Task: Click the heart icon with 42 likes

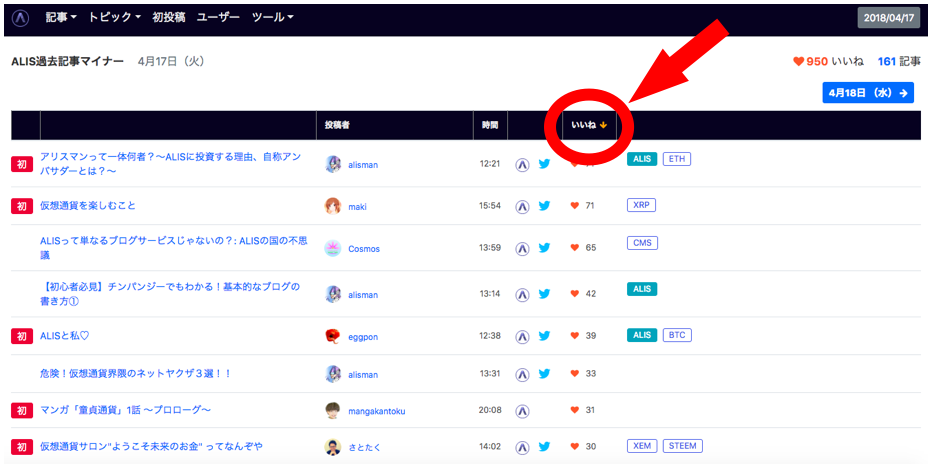Action: [x=575, y=294]
